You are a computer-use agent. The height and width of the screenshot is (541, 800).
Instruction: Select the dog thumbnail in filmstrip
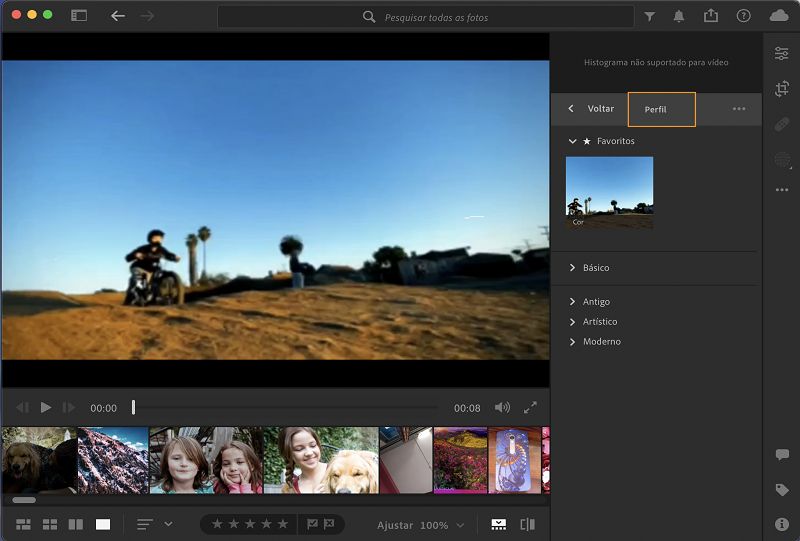39,460
